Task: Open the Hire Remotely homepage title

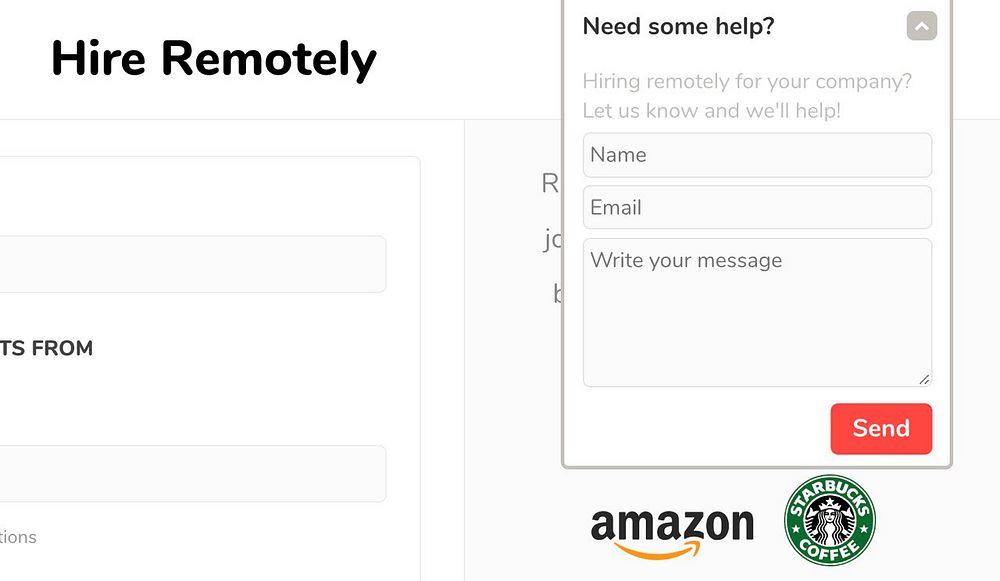Action: (214, 58)
